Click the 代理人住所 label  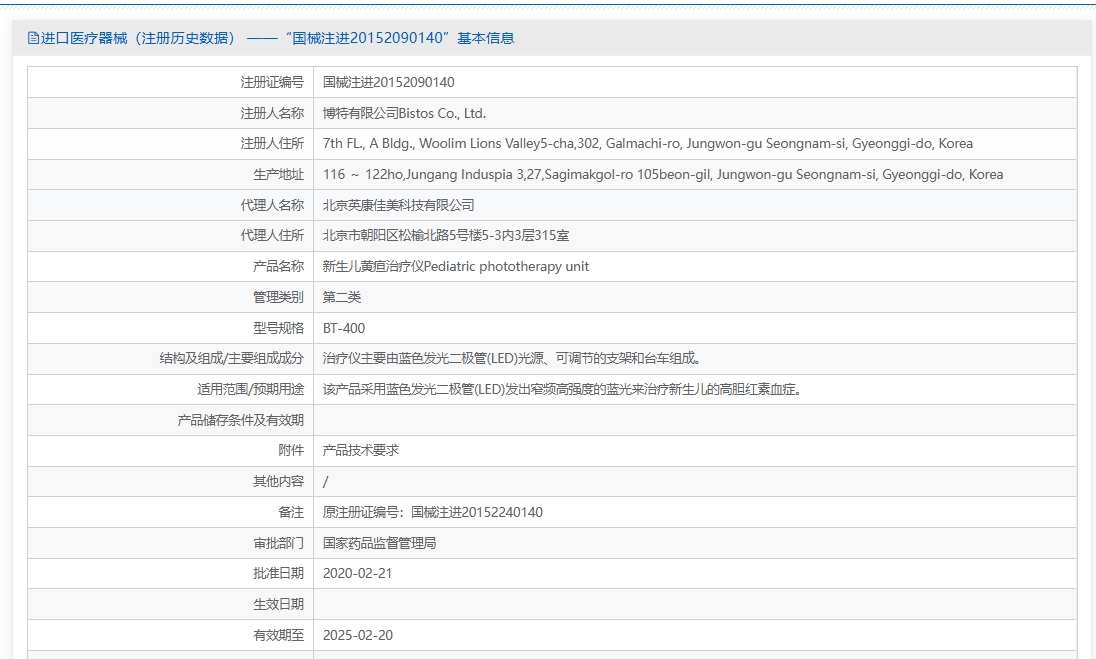click(x=273, y=236)
